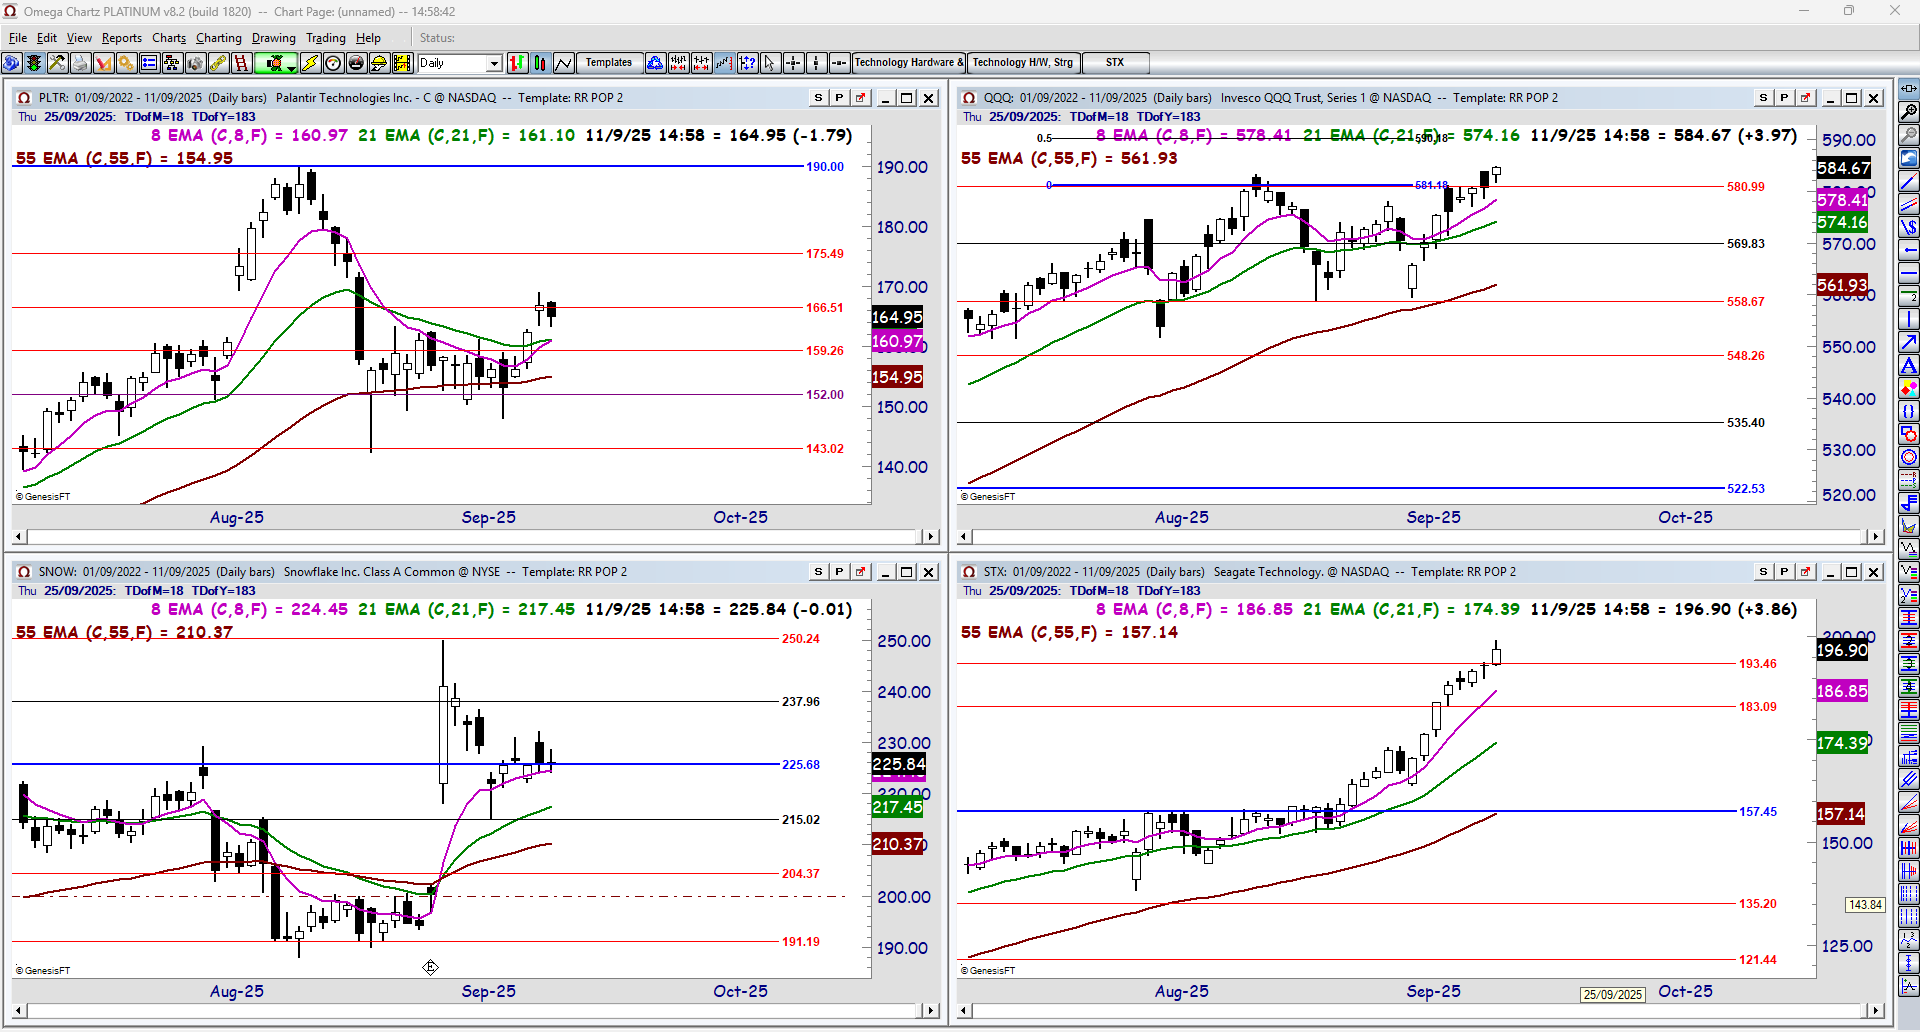Screen dimensions: 1920x1032
Task: Select the diagonal arrow drawing tool
Action: click(1909, 342)
